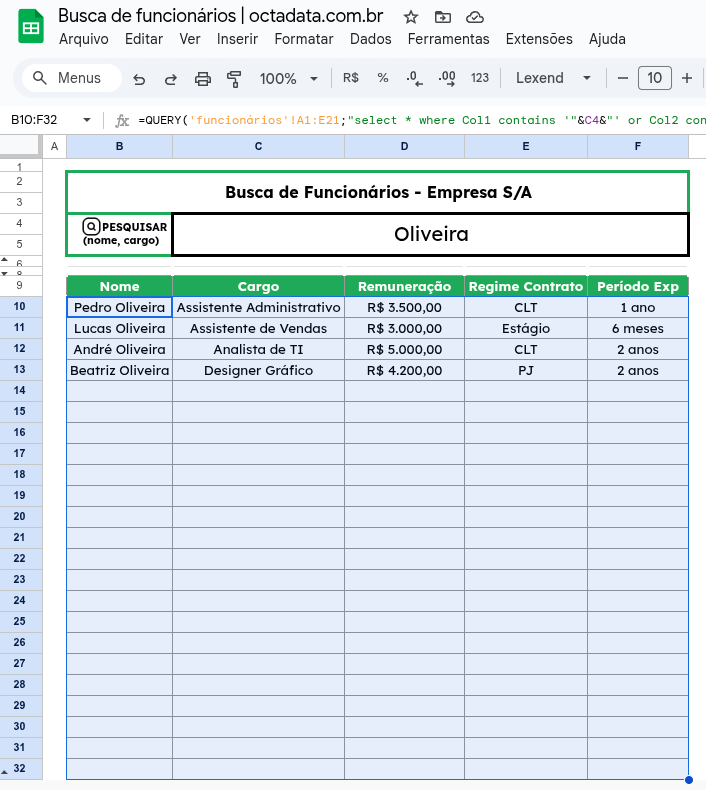The width and height of the screenshot is (706, 790).
Task: Click the document title text
Action: [x=221, y=16]
